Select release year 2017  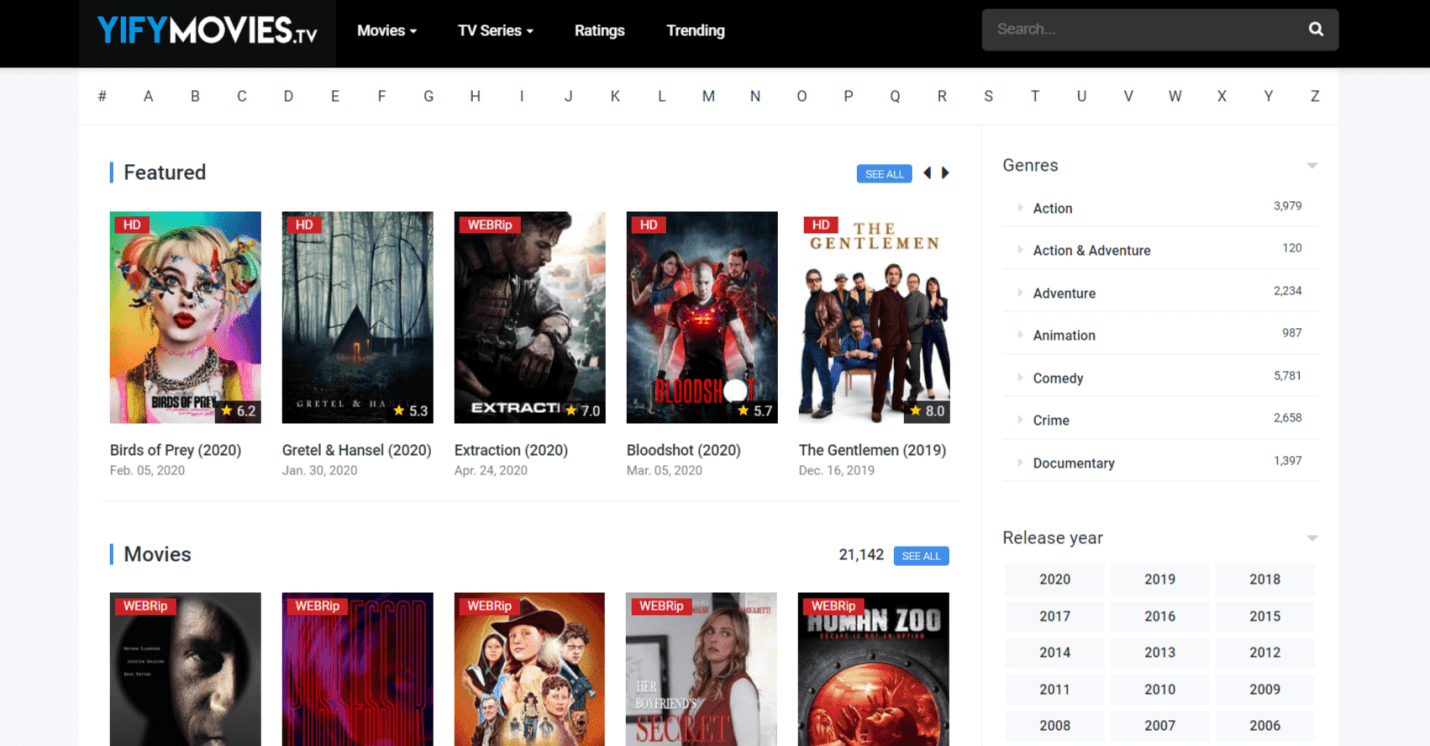click(x=1055, y=616)
